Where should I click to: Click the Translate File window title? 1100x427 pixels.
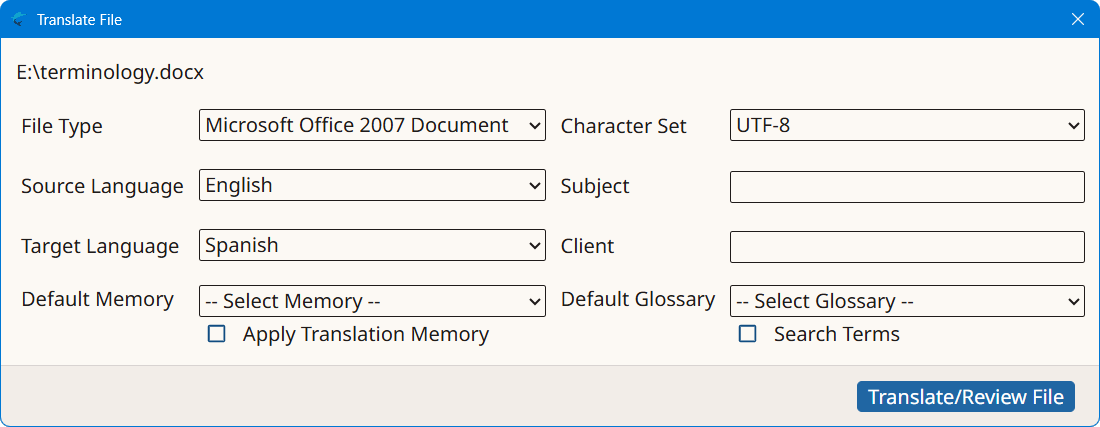(x=79, y=20)
